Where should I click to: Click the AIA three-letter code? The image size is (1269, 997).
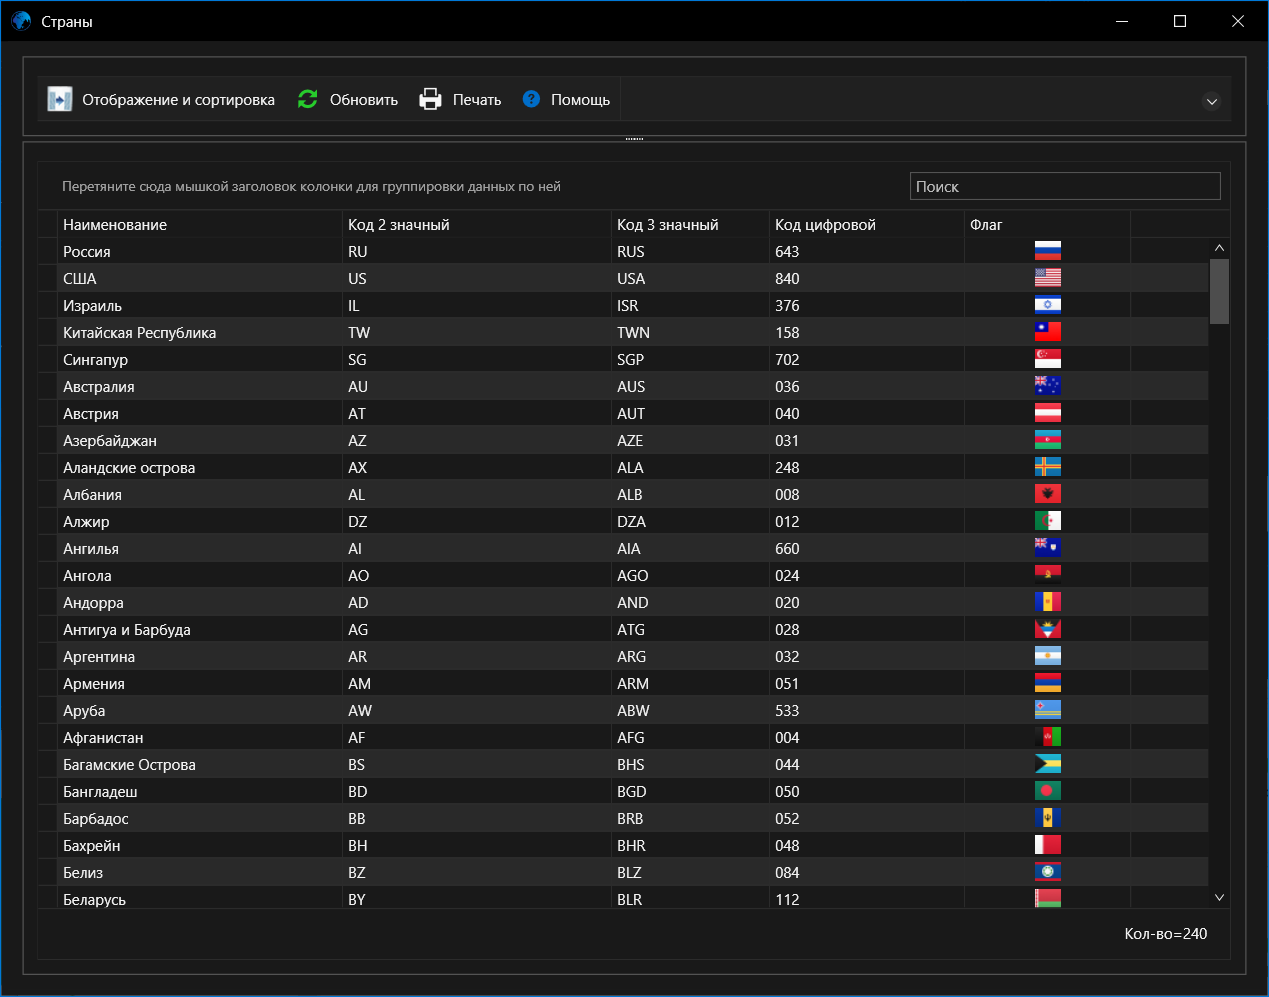tap(691, 548)
